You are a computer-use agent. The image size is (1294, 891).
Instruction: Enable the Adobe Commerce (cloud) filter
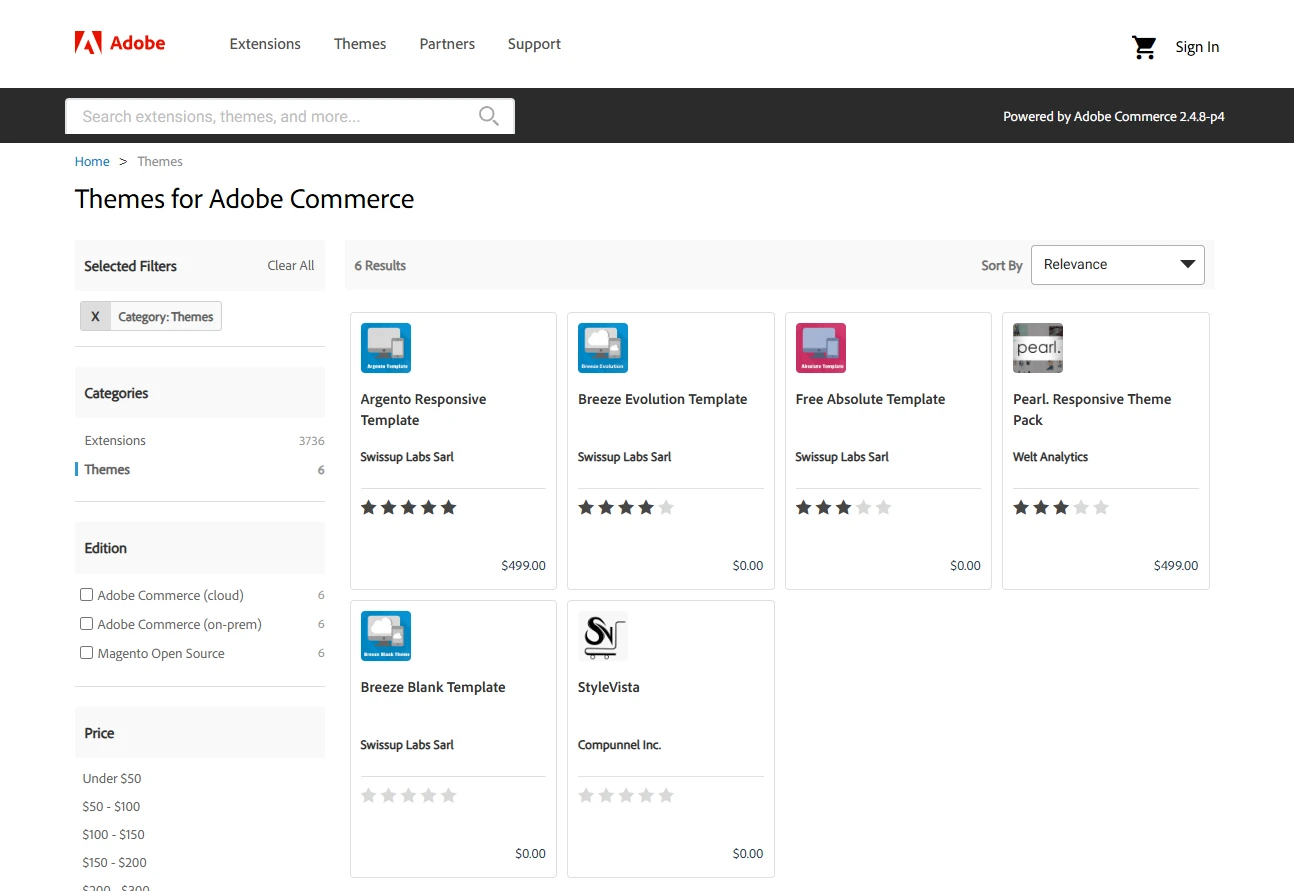tap(86, 594)
